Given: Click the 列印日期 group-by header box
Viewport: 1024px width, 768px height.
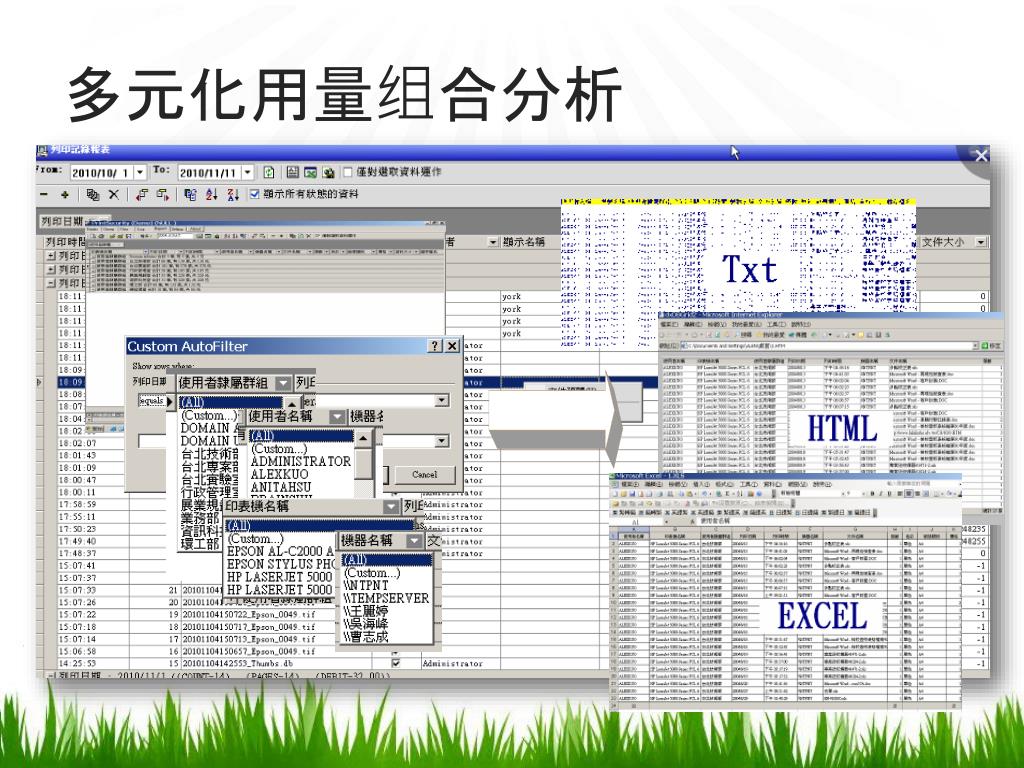Looking at the screenshot, I should (x=62, y=221).
